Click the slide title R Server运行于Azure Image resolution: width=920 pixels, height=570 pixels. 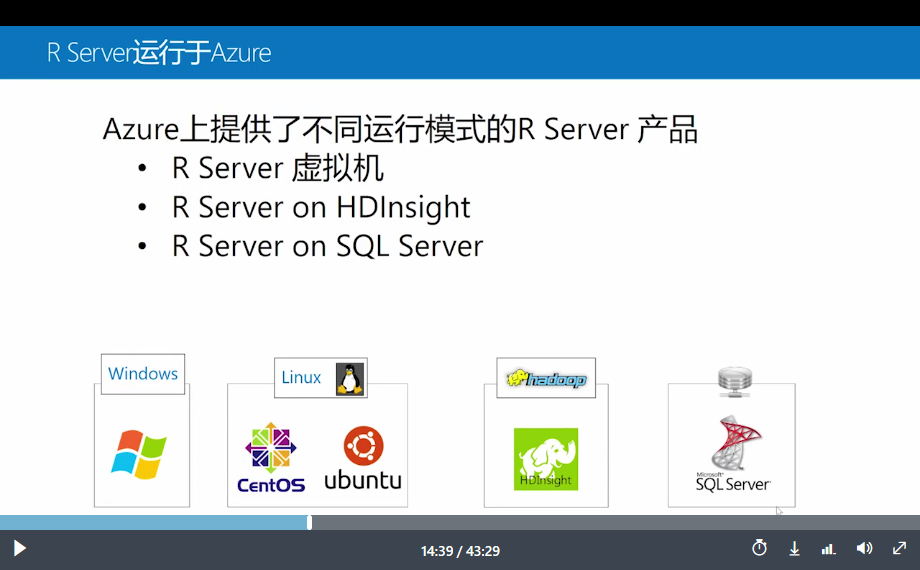159,53
